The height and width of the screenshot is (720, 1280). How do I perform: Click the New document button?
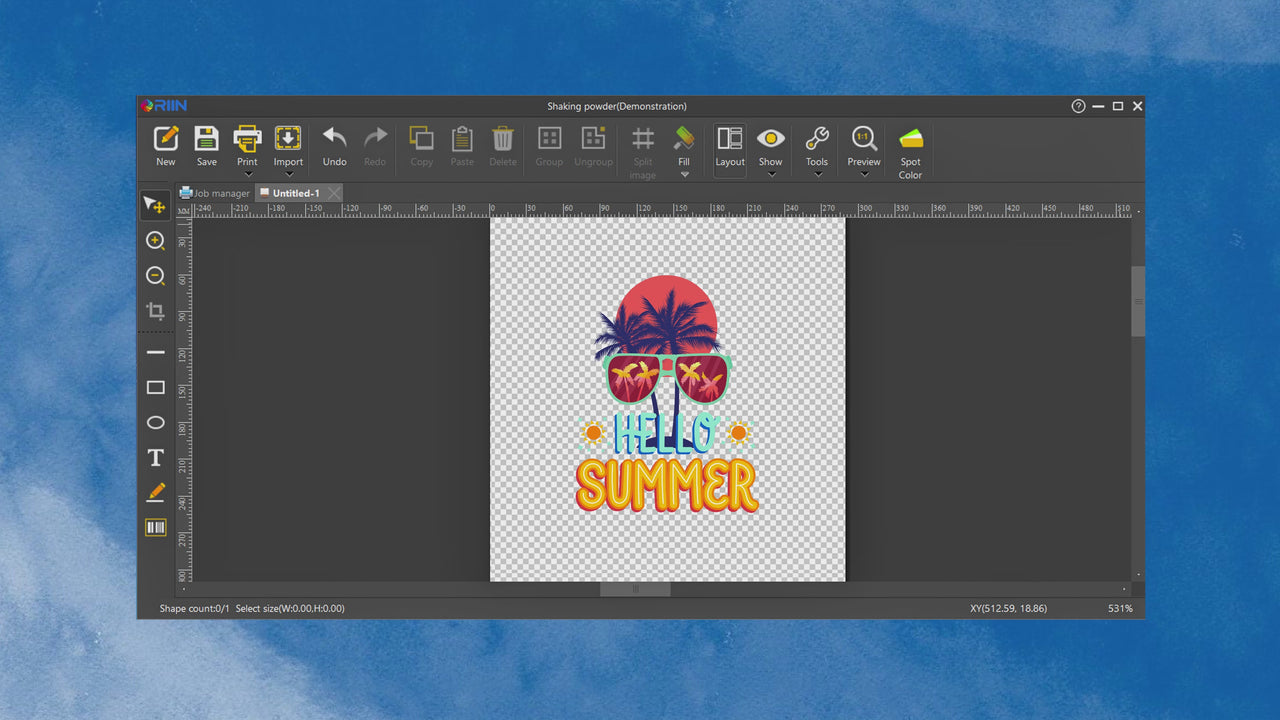coord(166,146)
